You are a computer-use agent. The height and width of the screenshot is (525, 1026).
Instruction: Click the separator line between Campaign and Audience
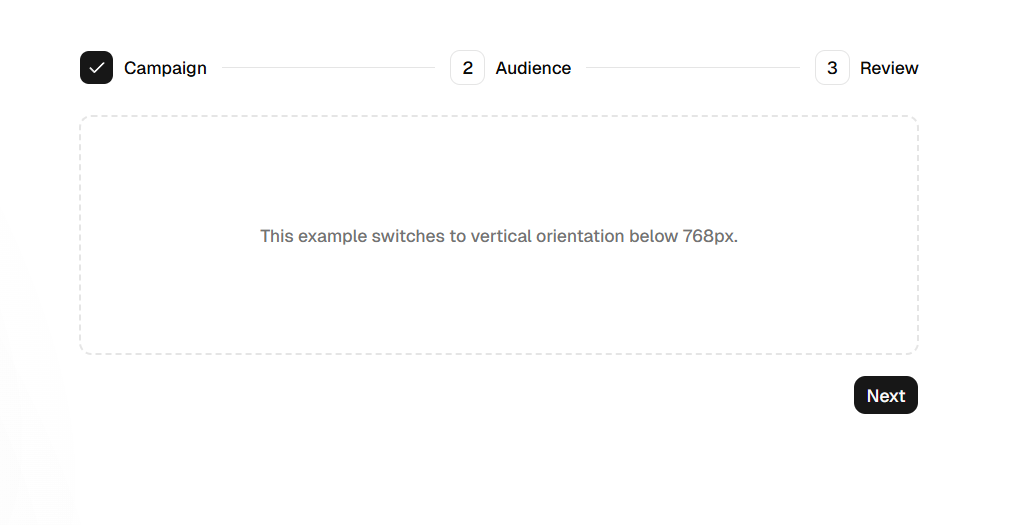(x=328, y=67)
